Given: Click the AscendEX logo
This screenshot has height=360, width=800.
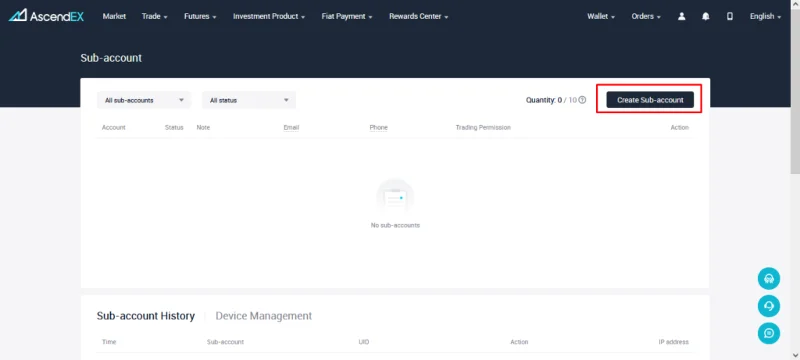Looking at the screenshot, I should (x=46, y=16).
